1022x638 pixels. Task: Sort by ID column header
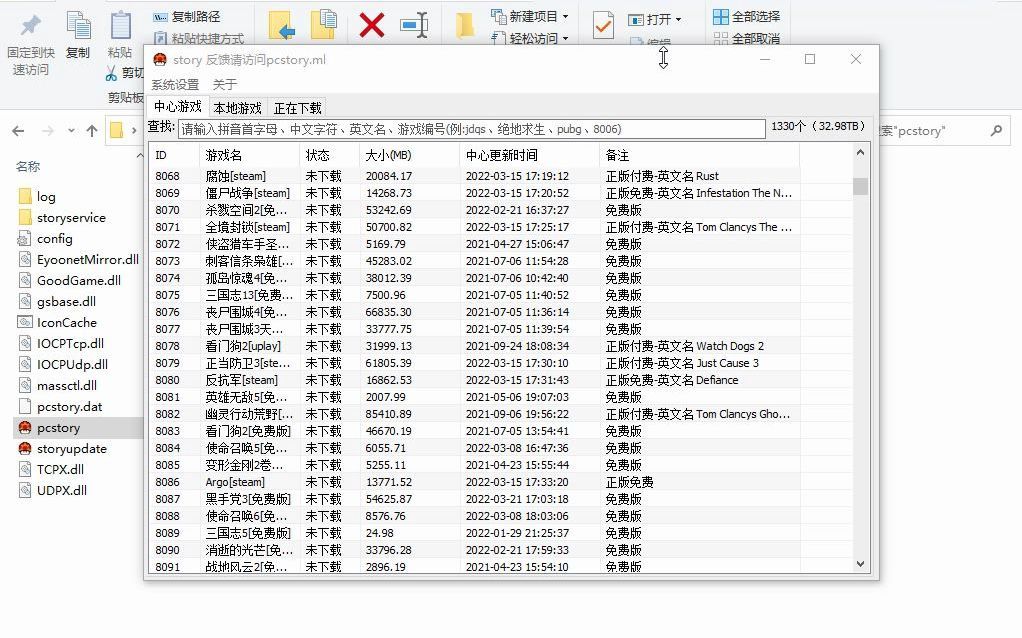pos(173,155)
